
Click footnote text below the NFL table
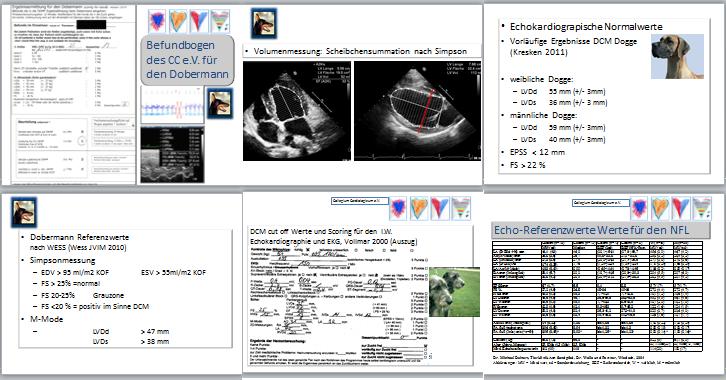(587, 359)
